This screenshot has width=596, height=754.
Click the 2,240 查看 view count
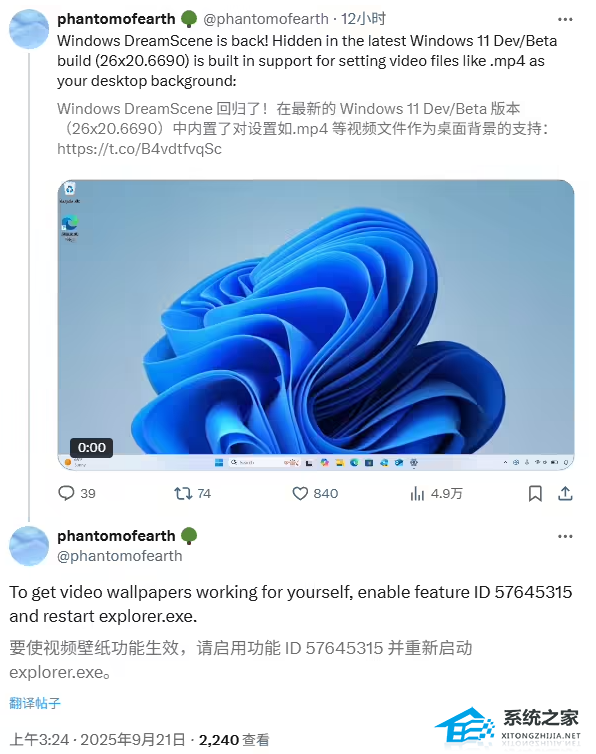coord(234,740)
